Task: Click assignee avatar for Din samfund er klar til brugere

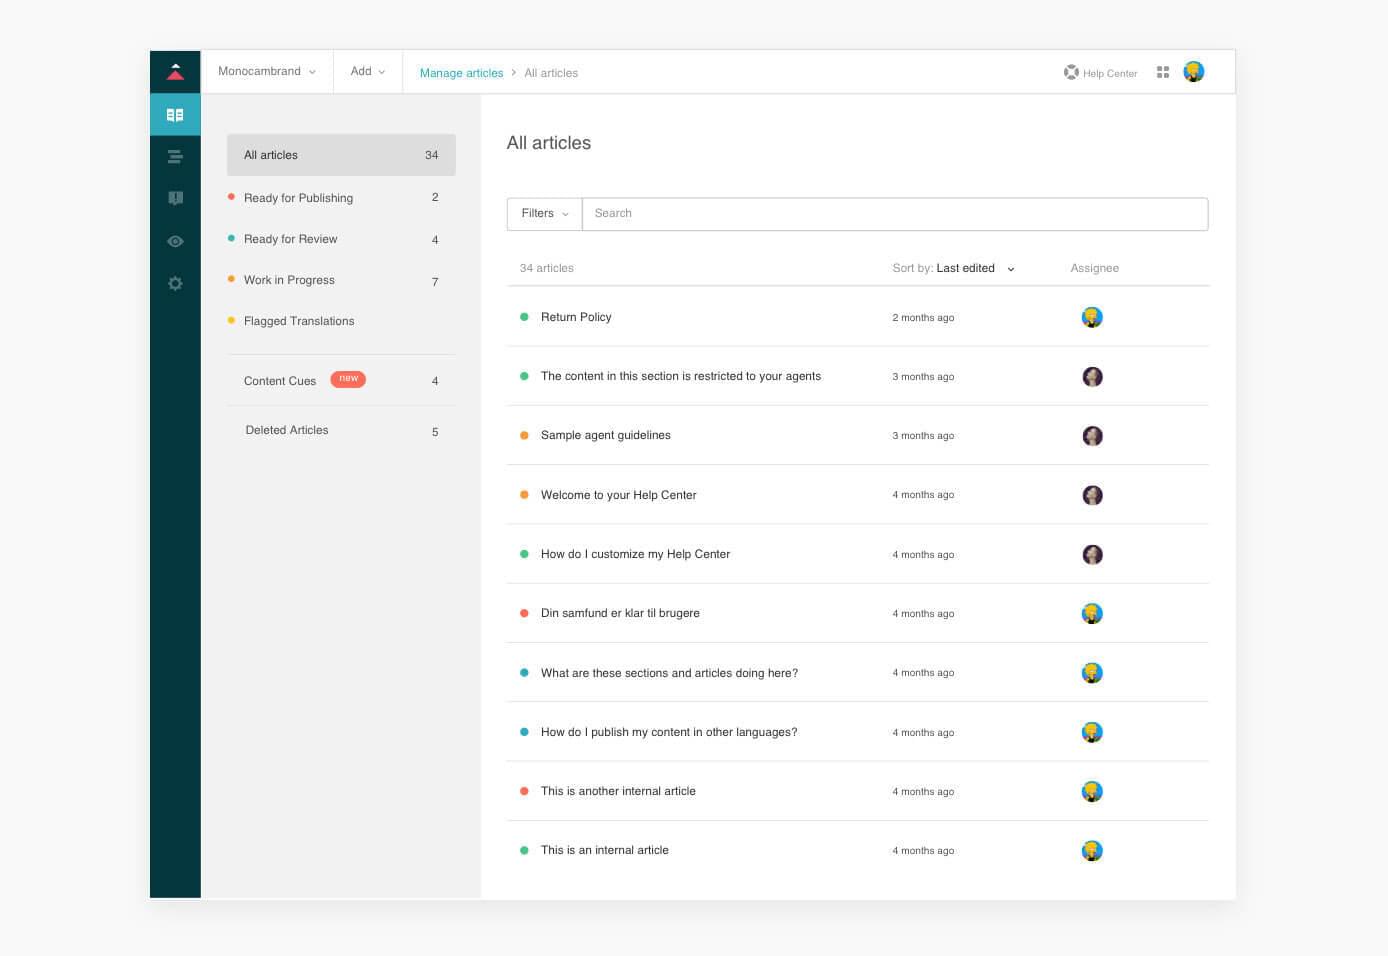Action: tap(1092, 613)
